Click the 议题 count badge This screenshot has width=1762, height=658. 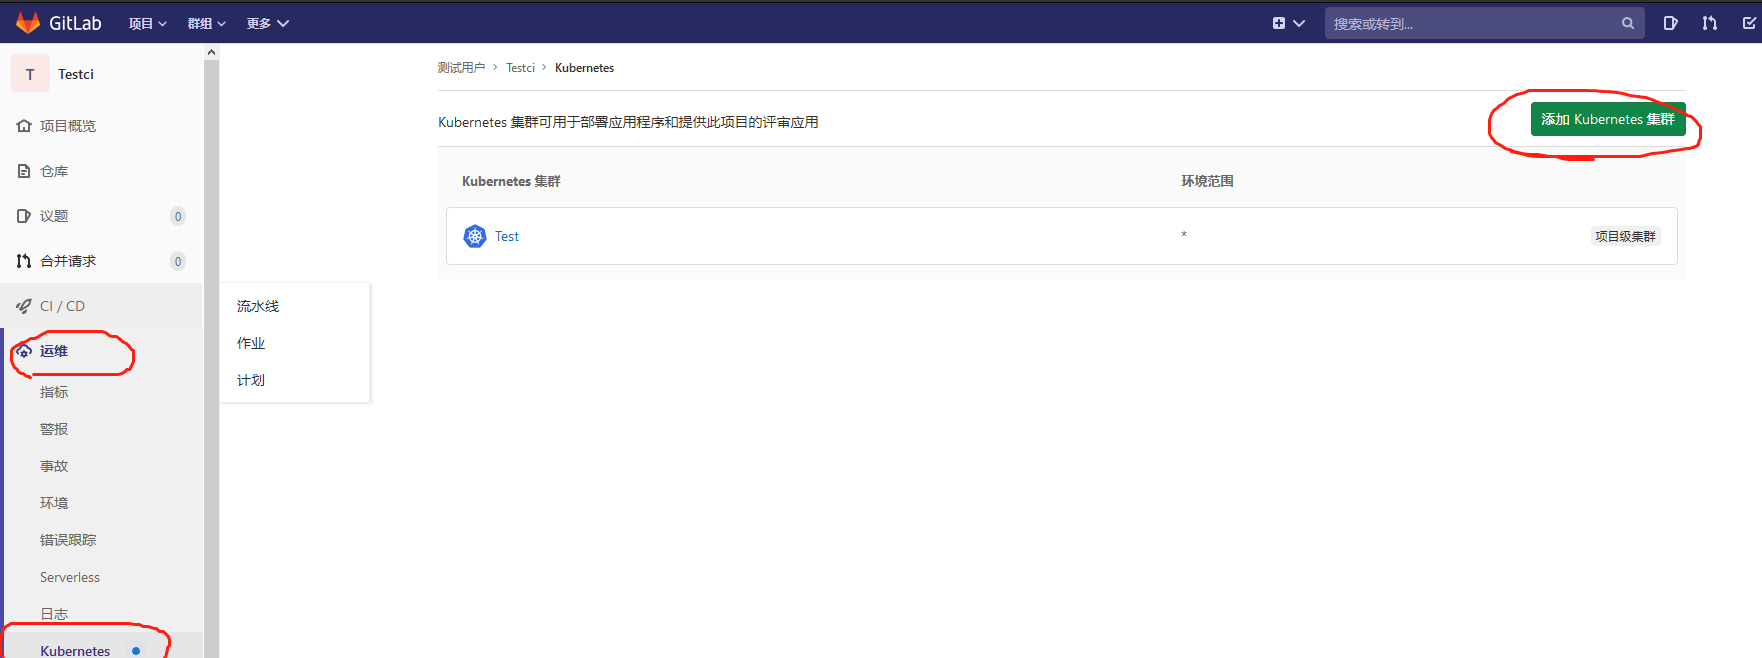click(178, 216)
